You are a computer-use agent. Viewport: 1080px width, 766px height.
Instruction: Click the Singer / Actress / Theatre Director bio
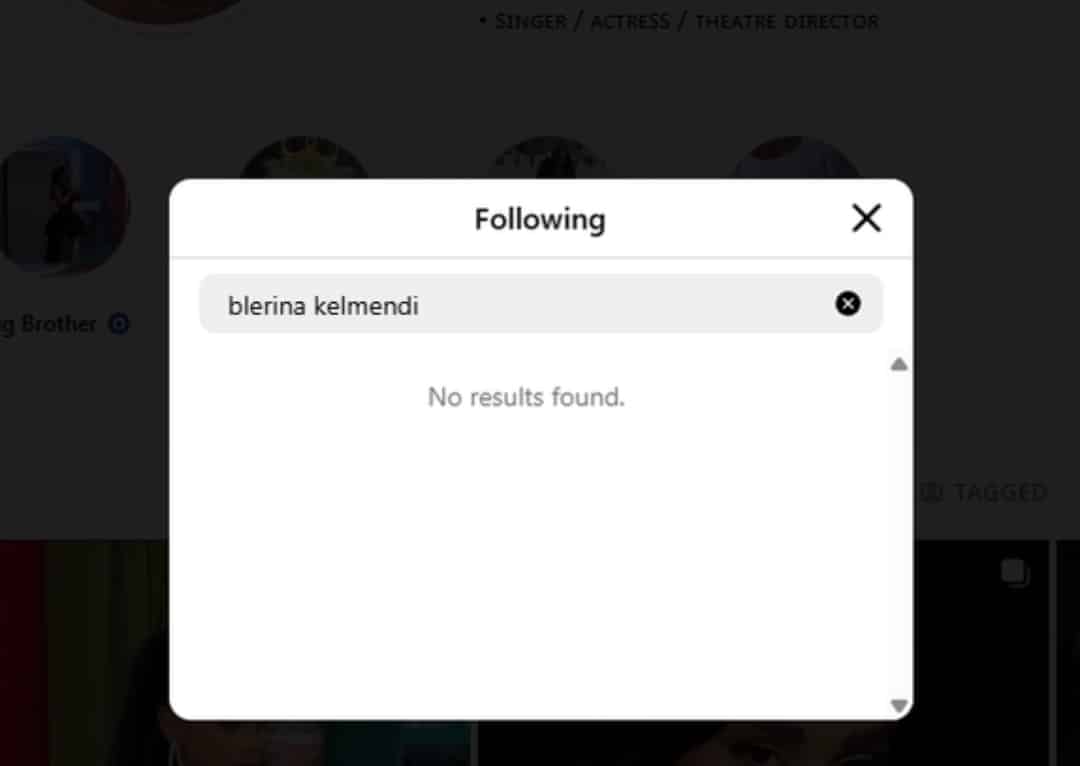686,21
